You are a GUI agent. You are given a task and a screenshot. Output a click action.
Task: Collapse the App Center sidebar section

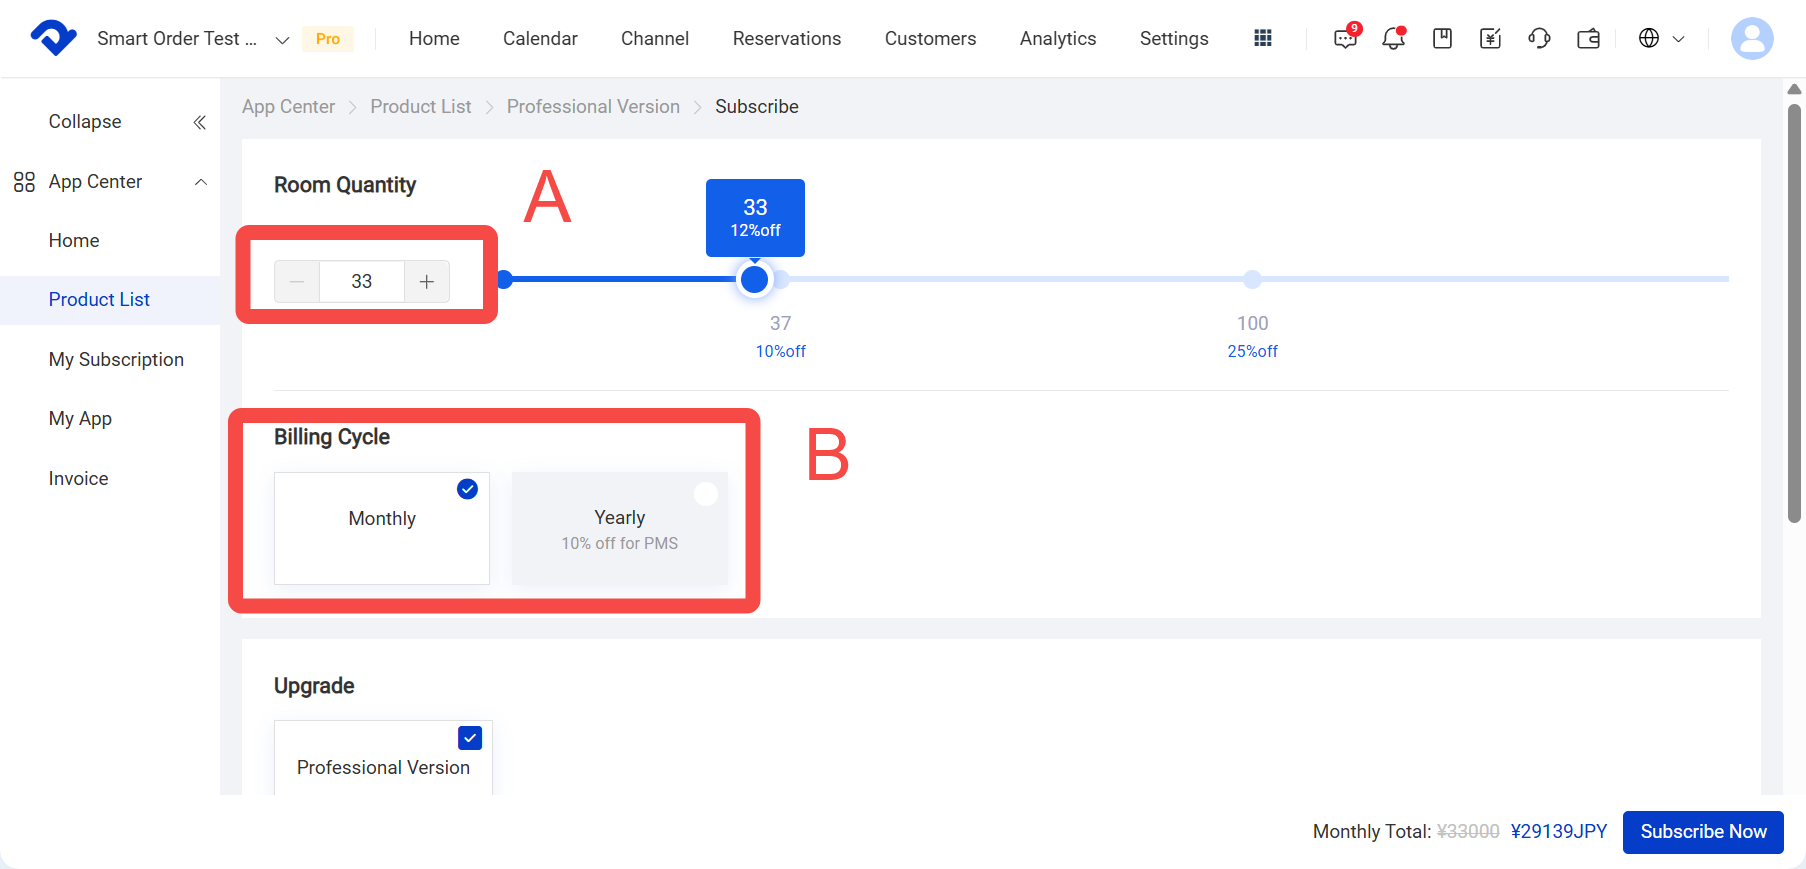pos(201,182)
